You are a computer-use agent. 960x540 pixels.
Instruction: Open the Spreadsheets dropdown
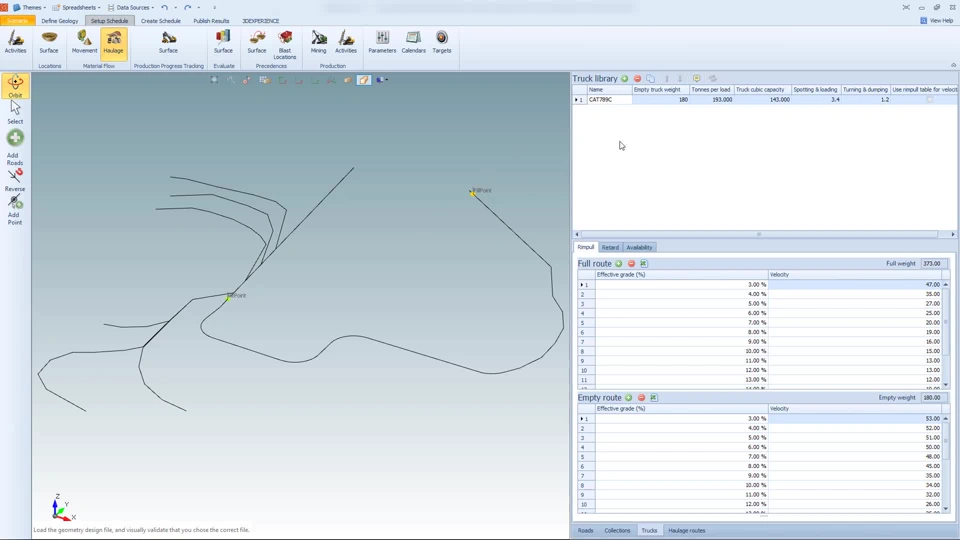[x=77, y=7]
